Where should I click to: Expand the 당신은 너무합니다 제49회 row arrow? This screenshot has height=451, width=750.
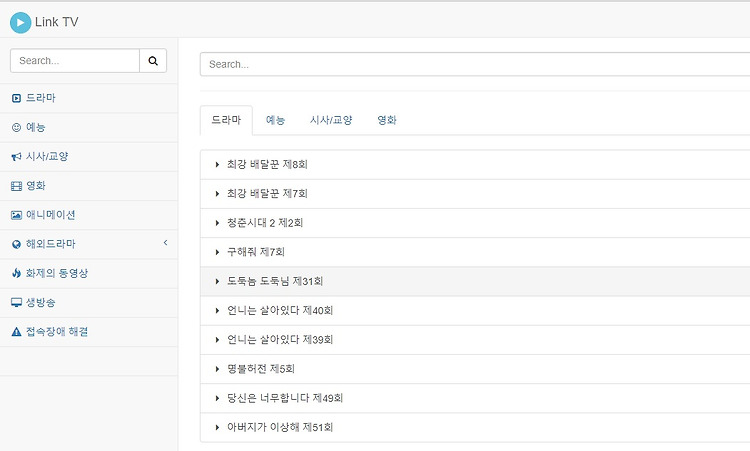coord(217,398)
